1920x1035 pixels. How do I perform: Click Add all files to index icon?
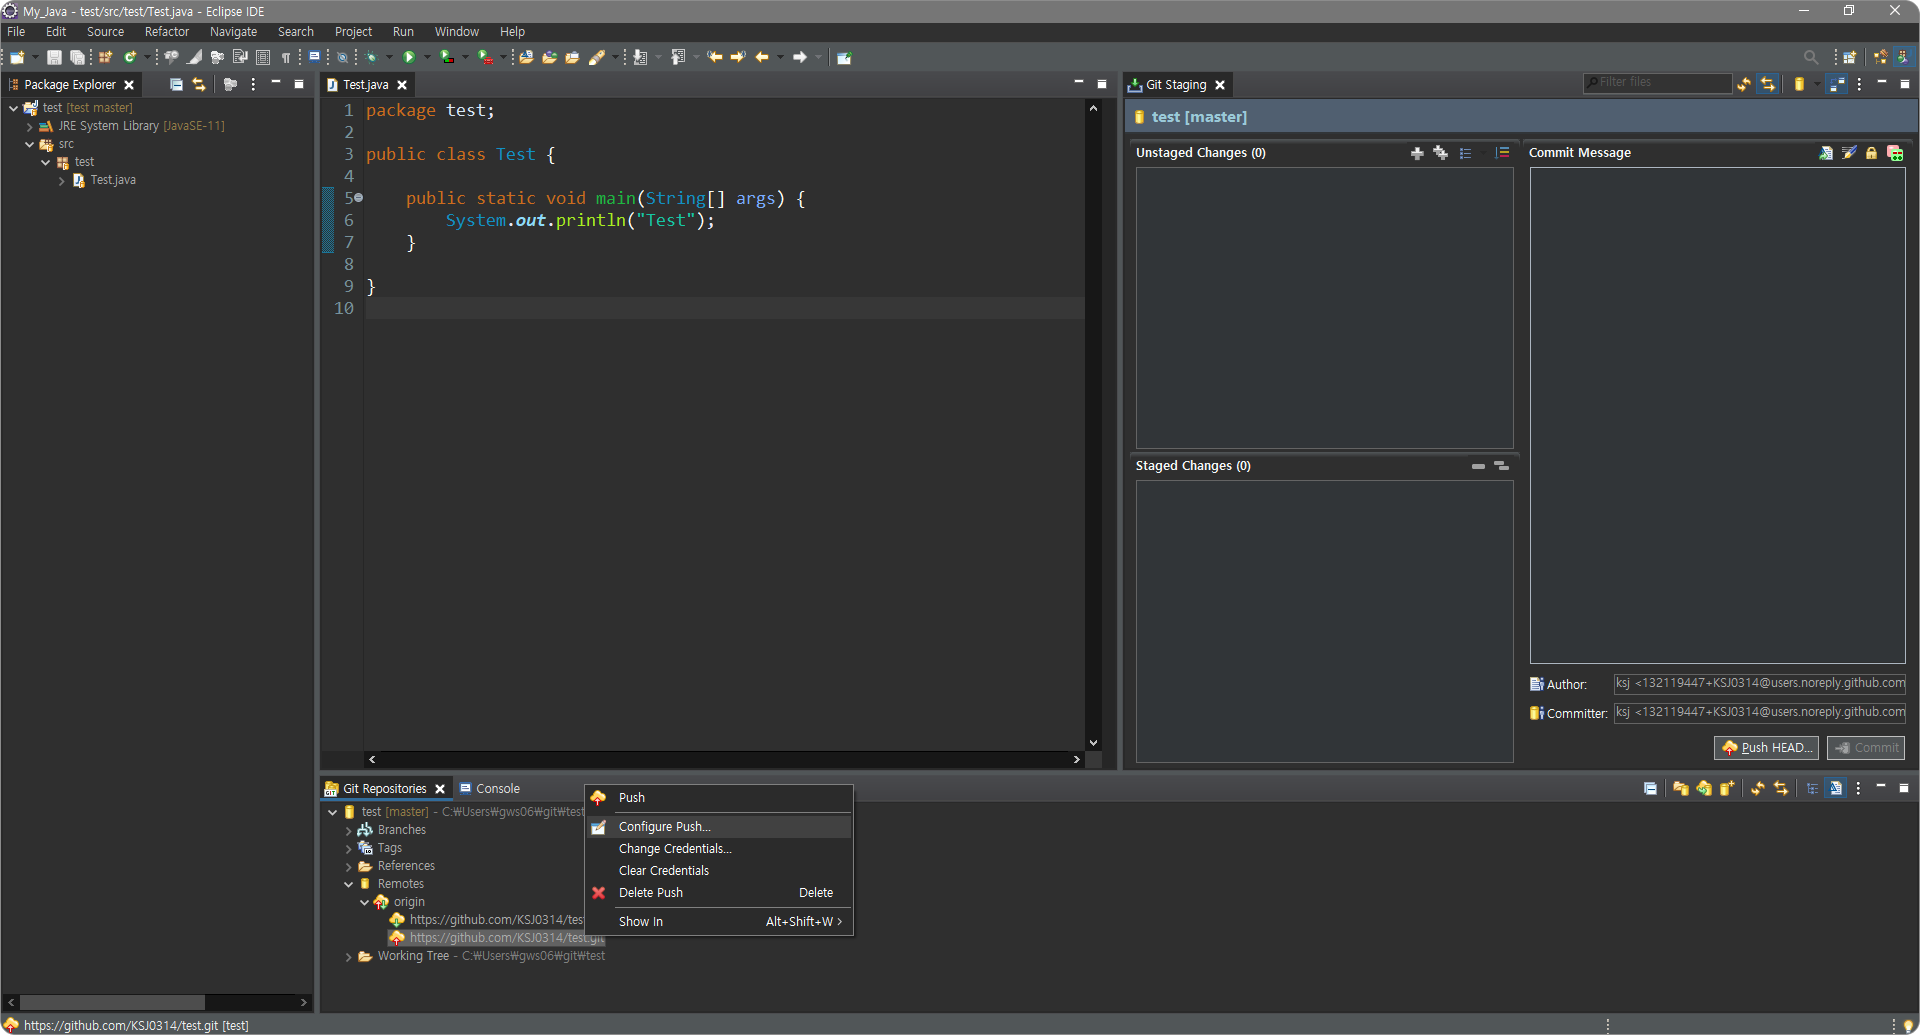click(1440, 153)
